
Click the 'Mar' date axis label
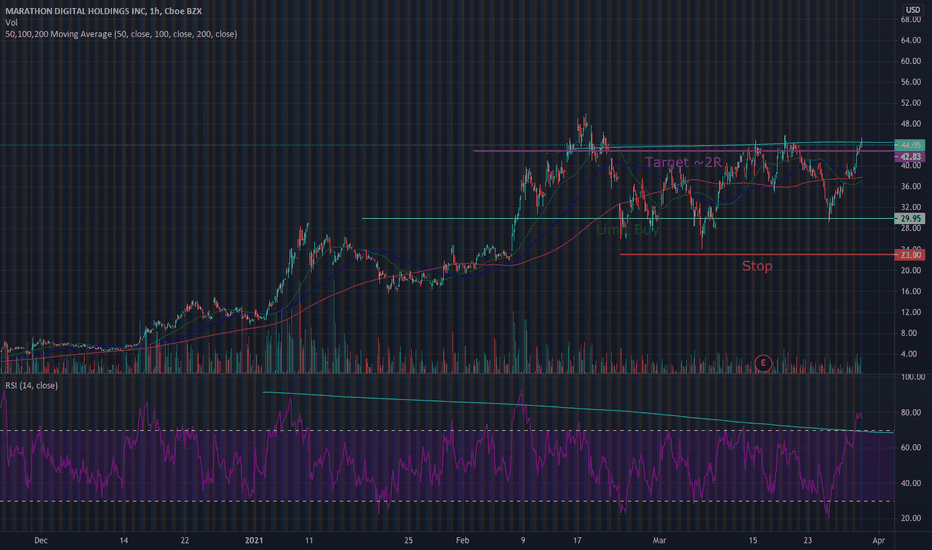pyautogui.click(x=659, y=540)
